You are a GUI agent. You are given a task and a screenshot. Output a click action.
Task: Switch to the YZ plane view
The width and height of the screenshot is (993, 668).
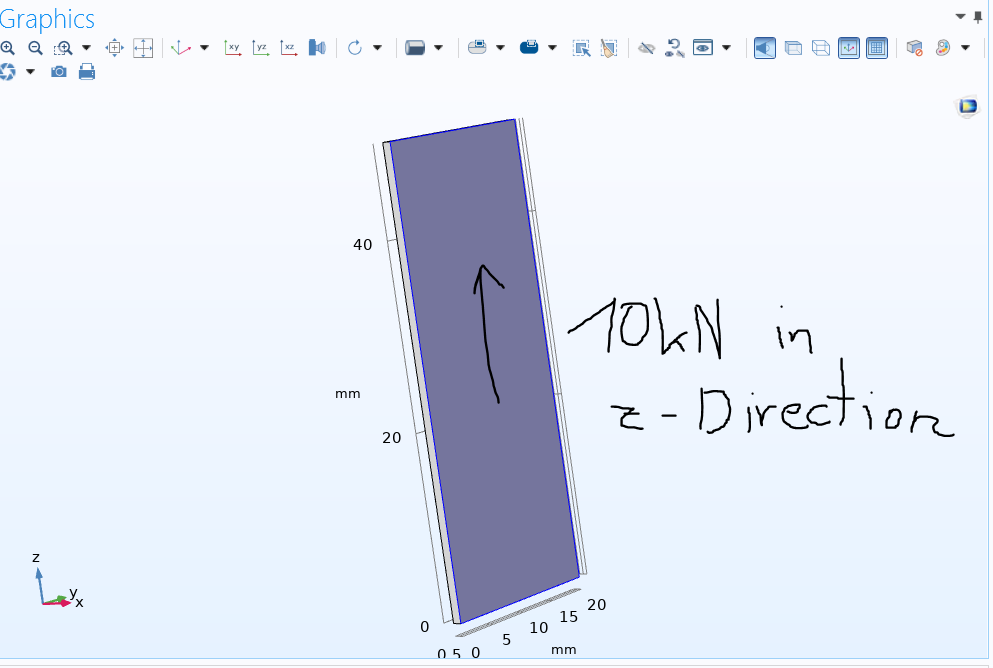[261, 47]
